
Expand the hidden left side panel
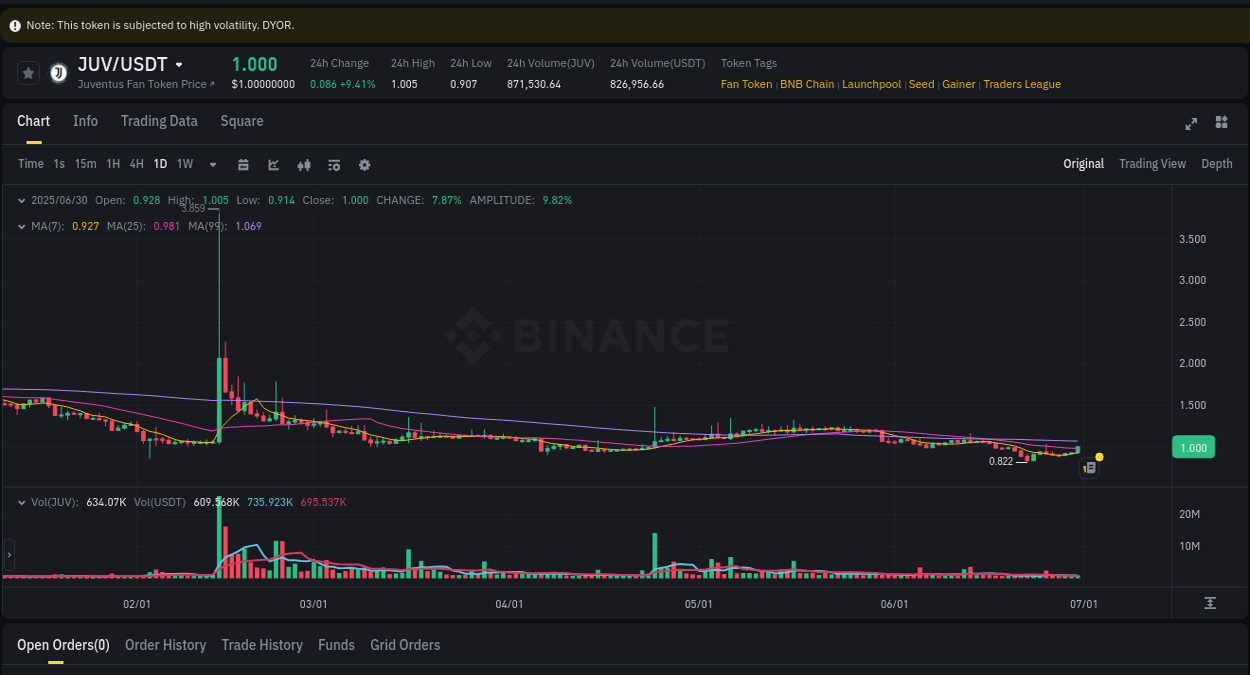8,554
